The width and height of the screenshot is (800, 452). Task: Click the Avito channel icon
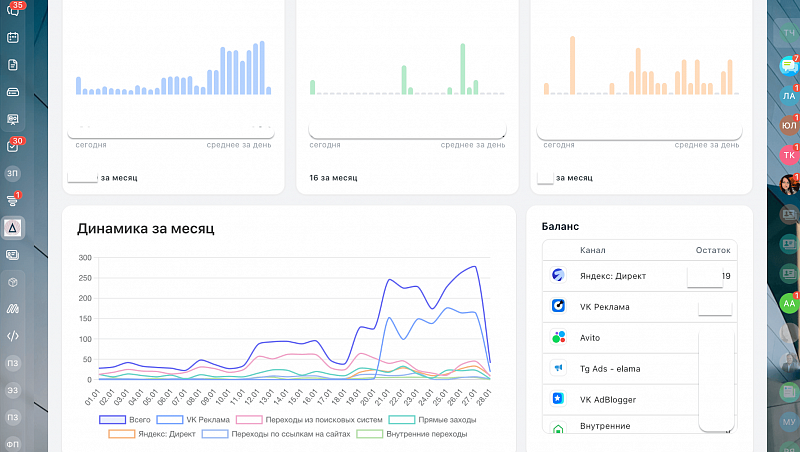558,337
